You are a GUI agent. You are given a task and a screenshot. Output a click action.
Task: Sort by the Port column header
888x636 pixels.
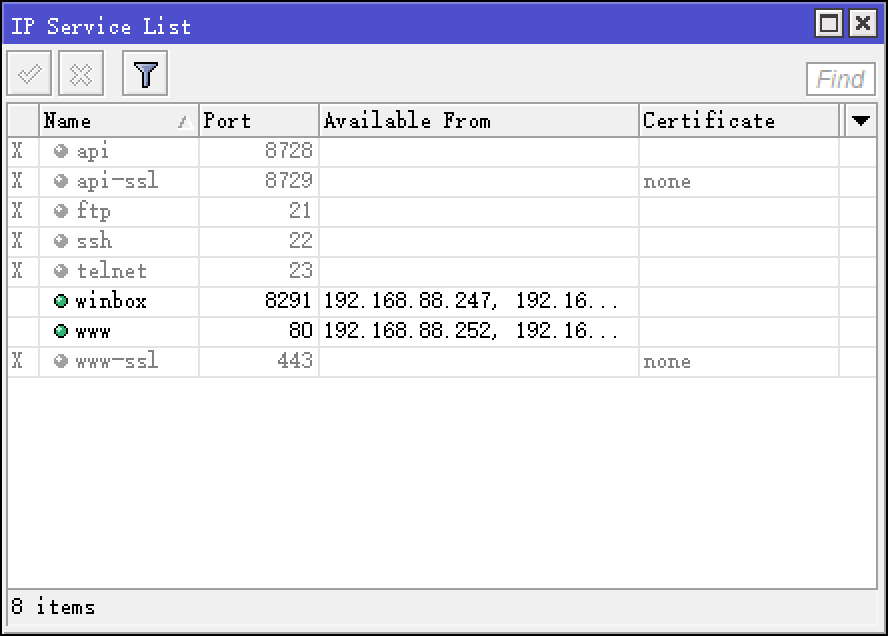[258, 121]
